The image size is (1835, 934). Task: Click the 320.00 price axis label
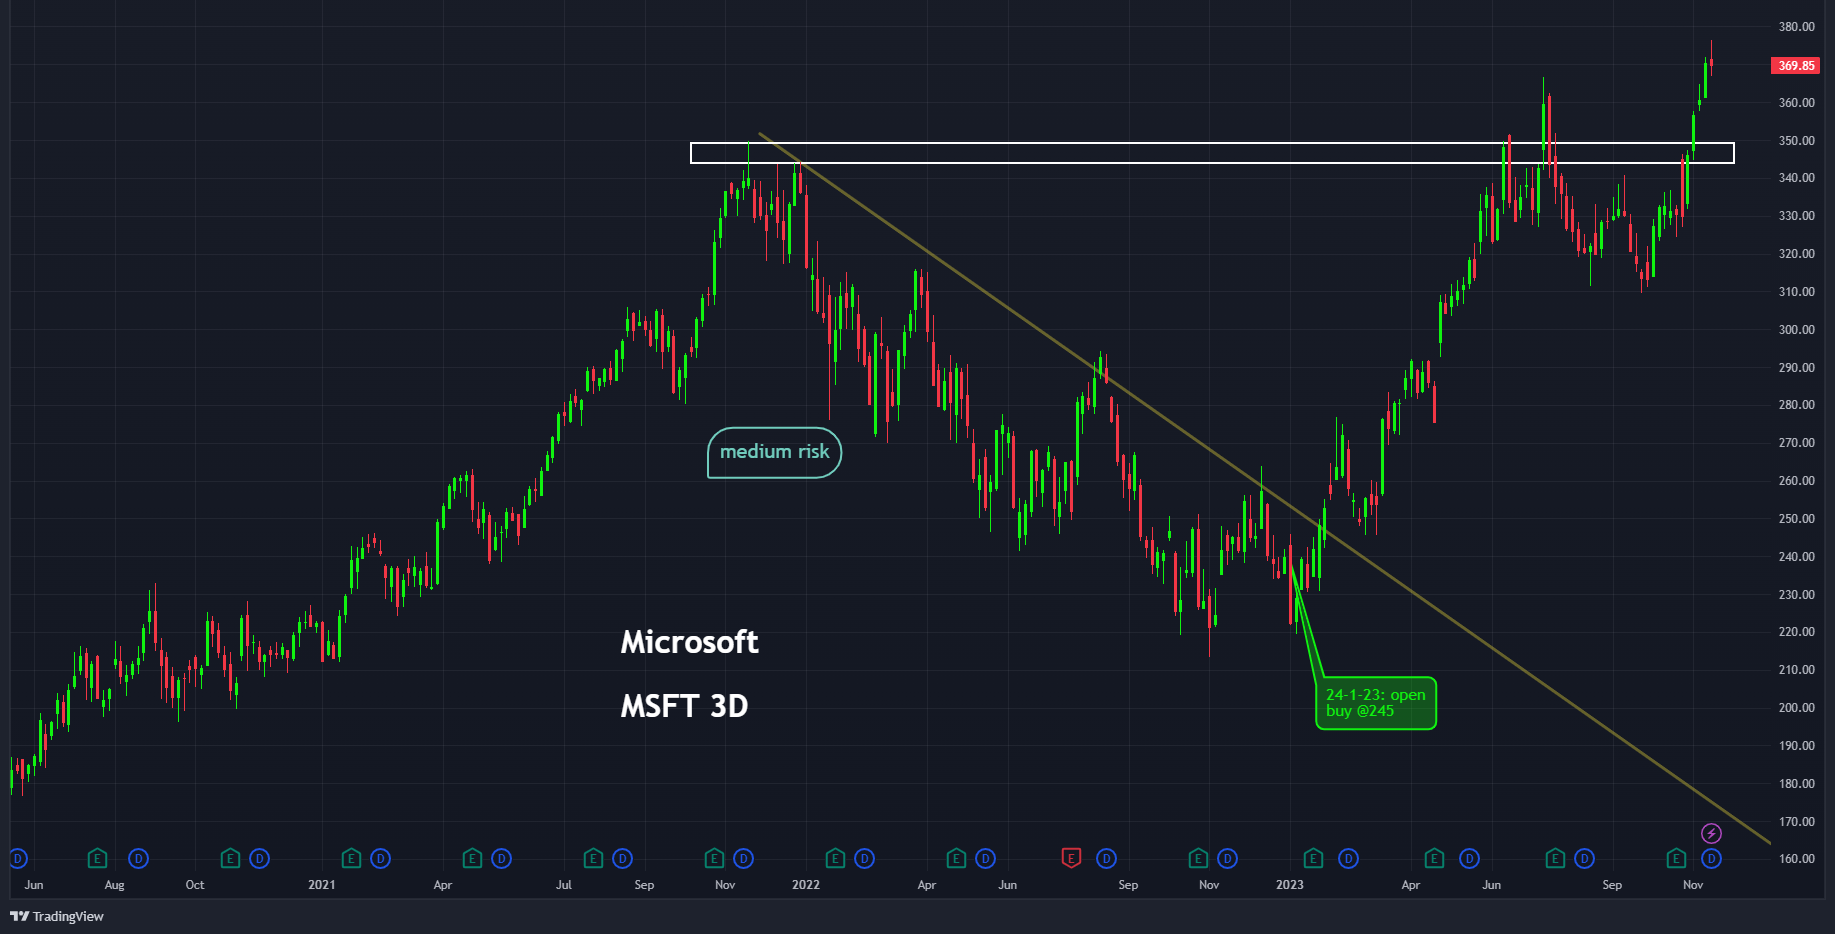(1797, 254)
